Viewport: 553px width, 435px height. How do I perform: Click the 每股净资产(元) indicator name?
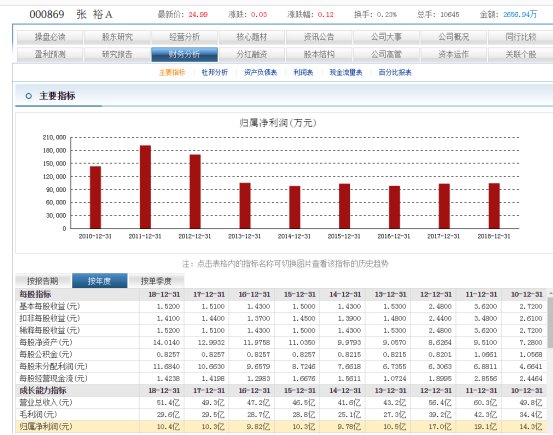coord(46,342)
